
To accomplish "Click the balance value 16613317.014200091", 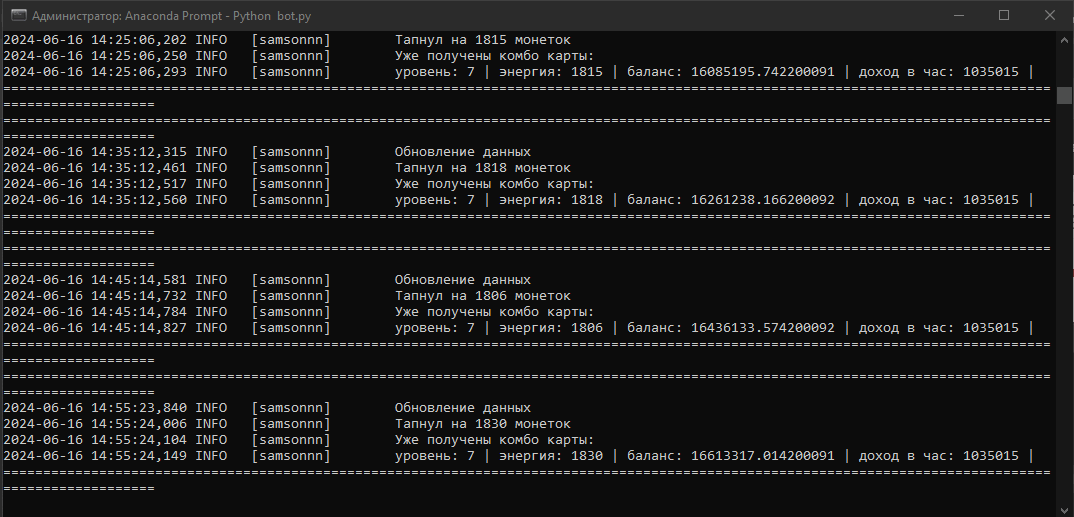I will pyautogui.click(x=762, y=456).
